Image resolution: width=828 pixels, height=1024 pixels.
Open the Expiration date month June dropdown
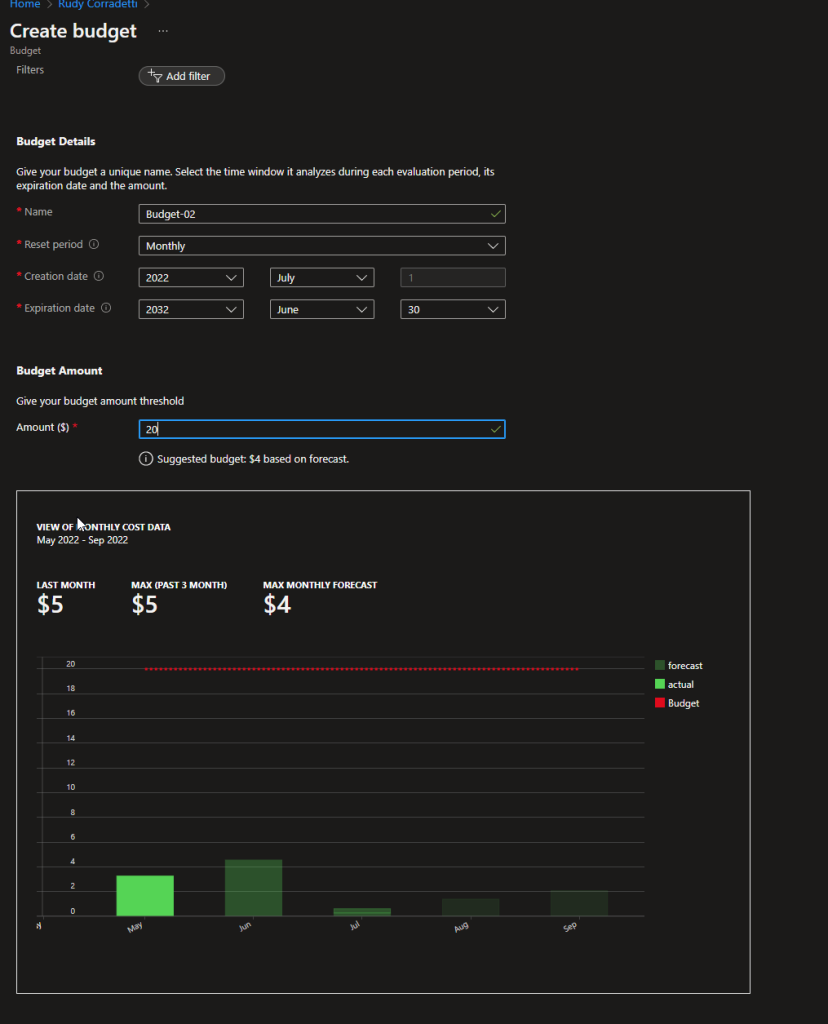coord(322,310)
